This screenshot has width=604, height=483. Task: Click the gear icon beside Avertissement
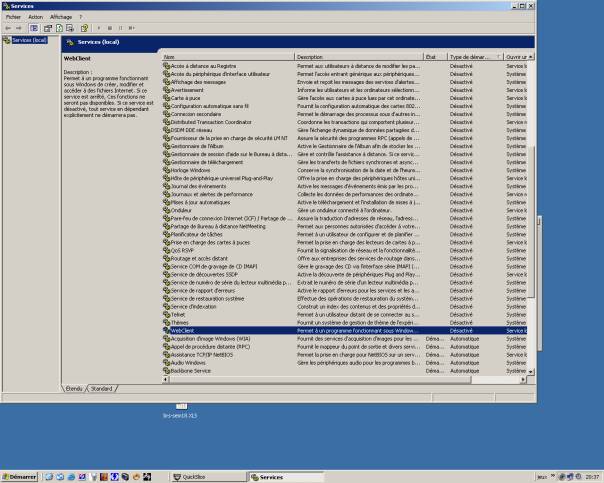[166, 90]
